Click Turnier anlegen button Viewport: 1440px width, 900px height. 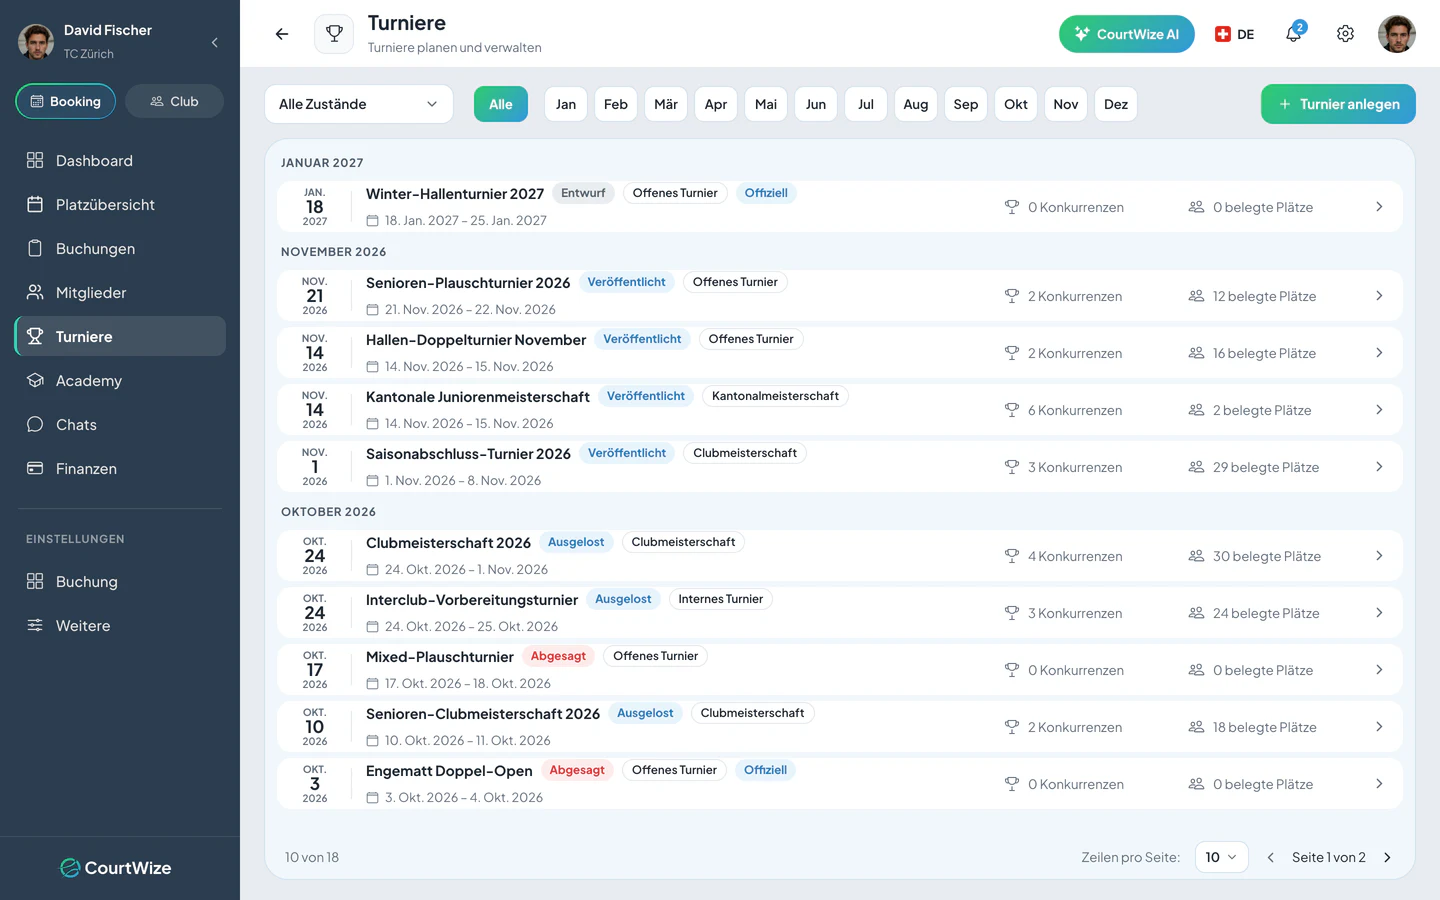point(1338,104)
